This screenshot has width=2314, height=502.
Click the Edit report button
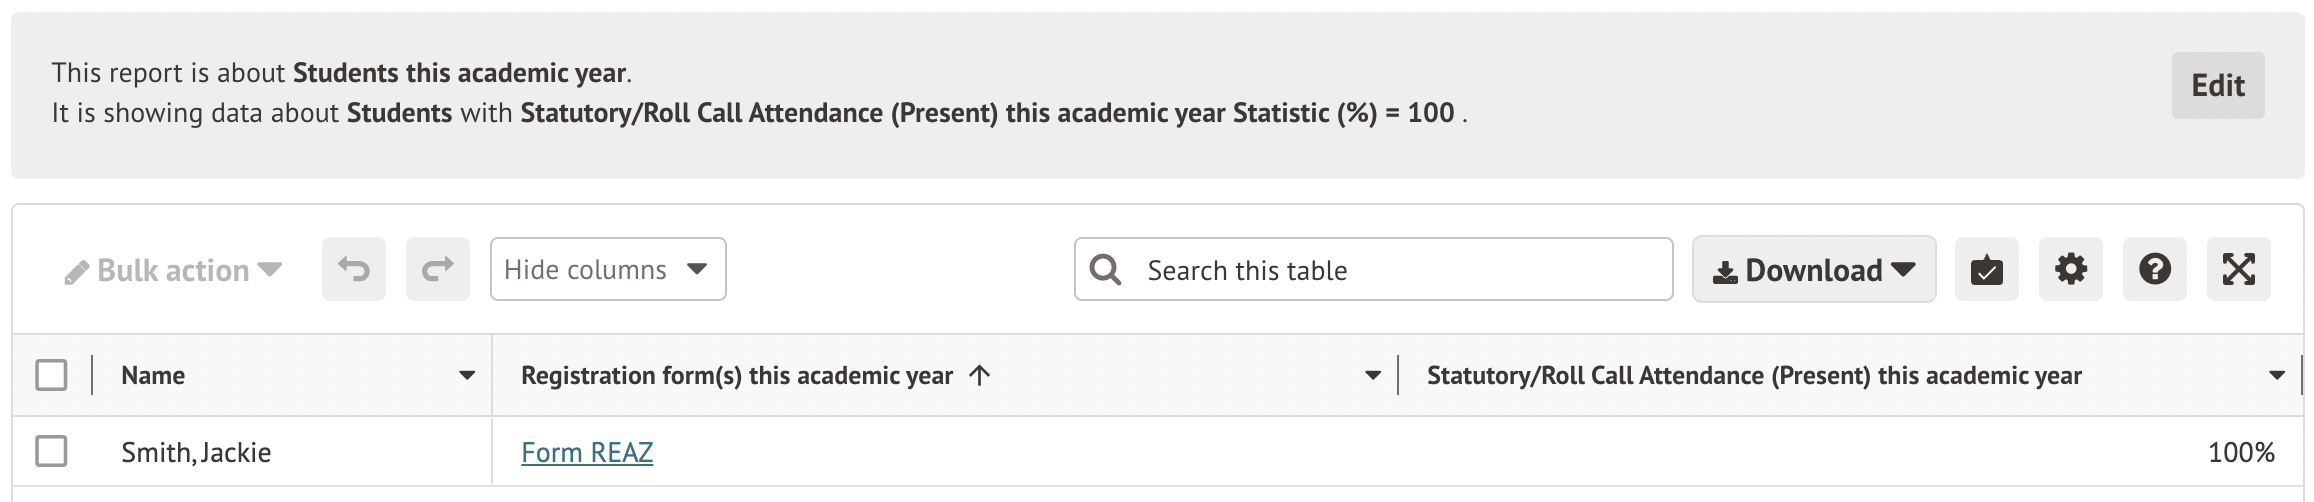pyautogui.click(x=2217, y=86)
